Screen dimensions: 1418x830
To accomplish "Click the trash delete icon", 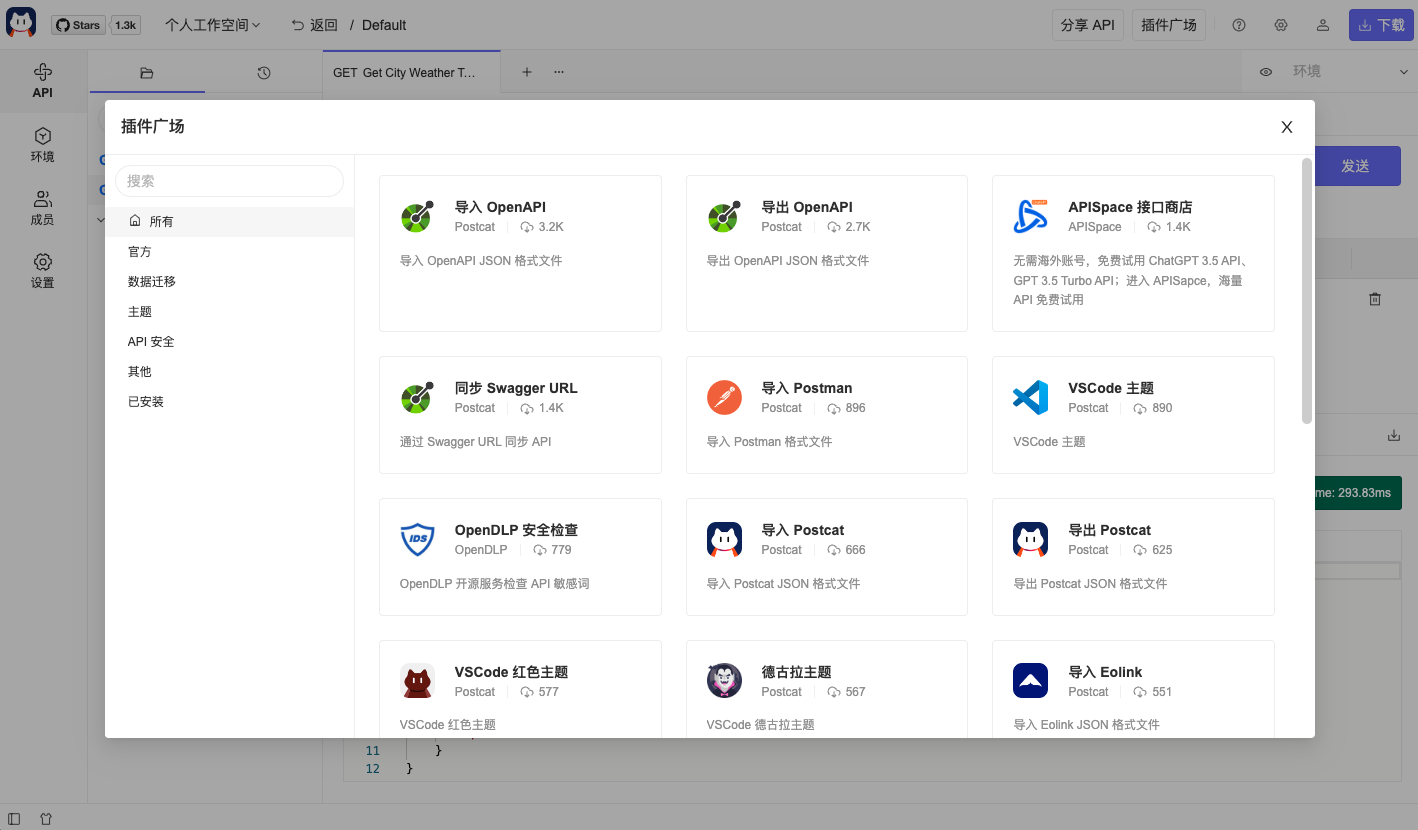I will [1375, 299].
